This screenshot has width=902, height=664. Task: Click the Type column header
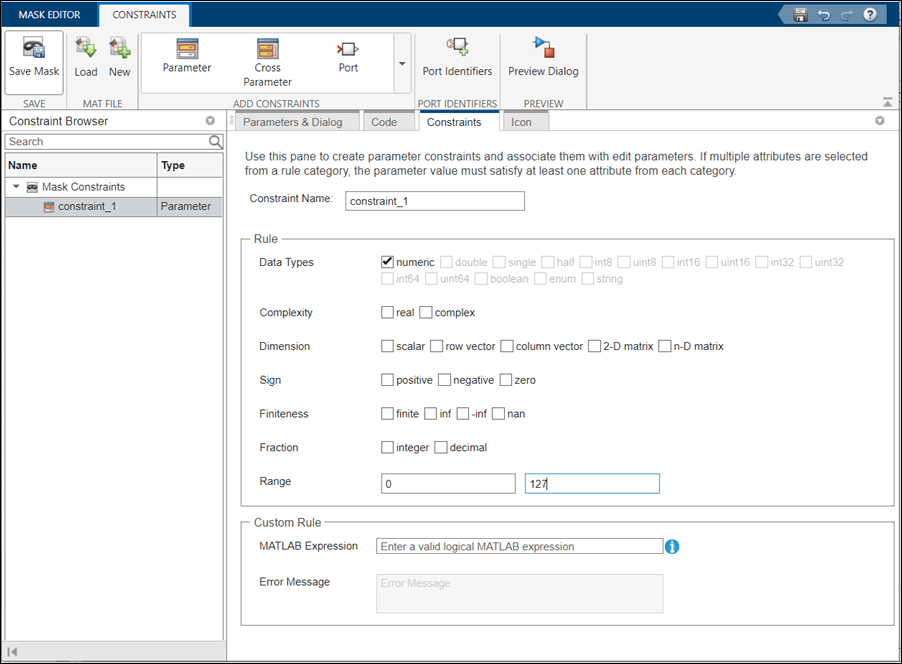[190, 165]
